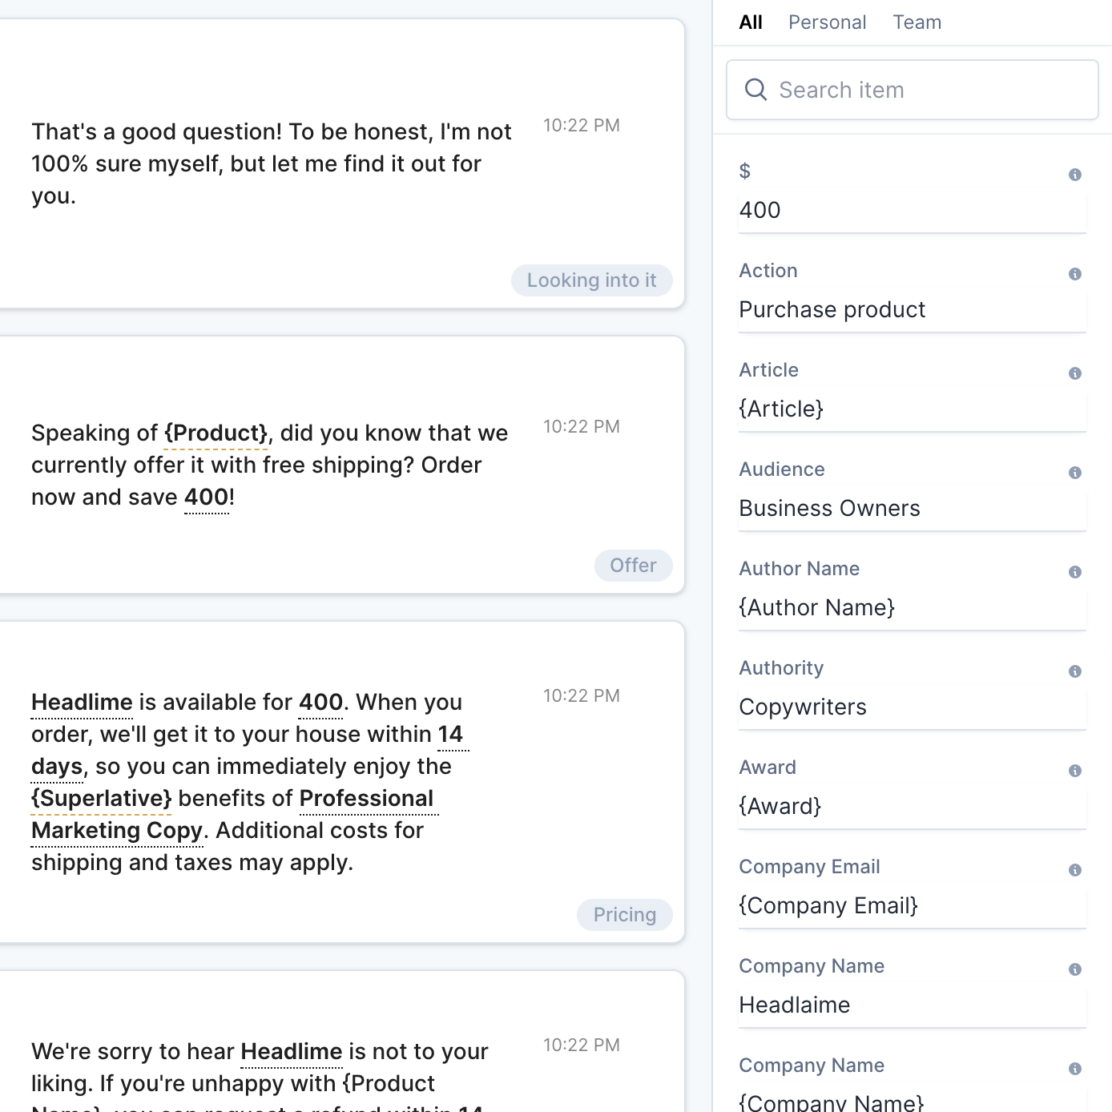1112x1112 pixels.
Task: Click info icon next to $ field
Action: coord(1075,175)
